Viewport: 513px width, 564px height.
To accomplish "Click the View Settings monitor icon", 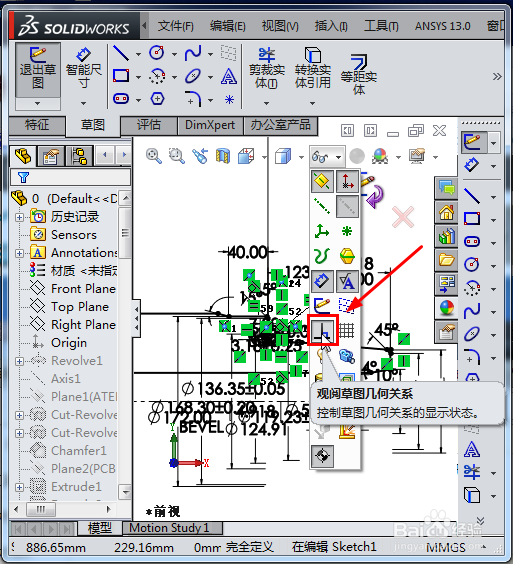I will pos(418,156).
